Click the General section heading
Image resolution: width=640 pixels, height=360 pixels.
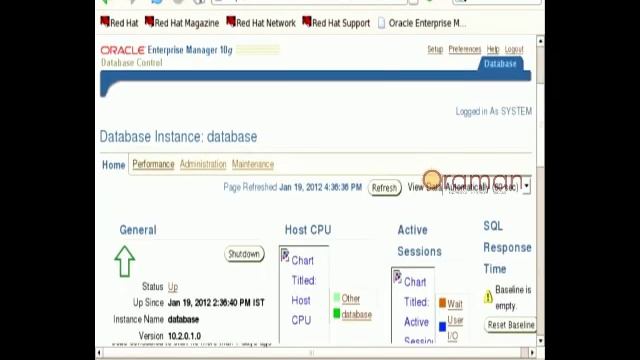pos(138,230)
